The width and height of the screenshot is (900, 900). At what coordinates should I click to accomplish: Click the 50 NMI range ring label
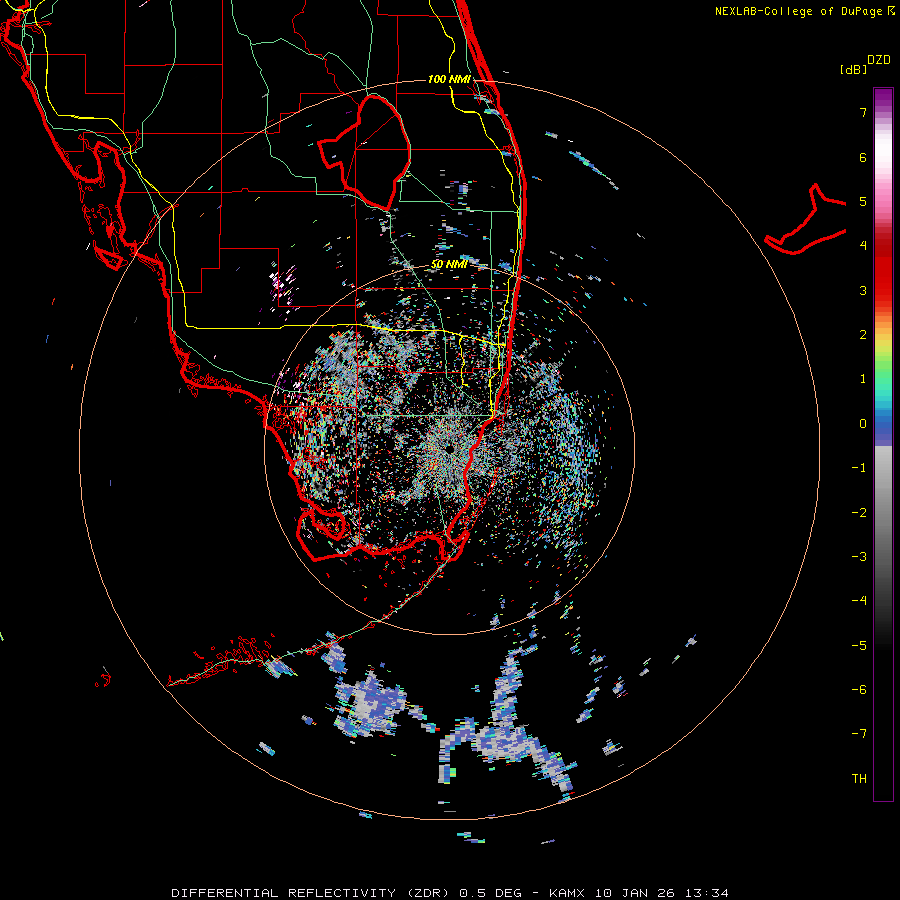click(449, 264)
